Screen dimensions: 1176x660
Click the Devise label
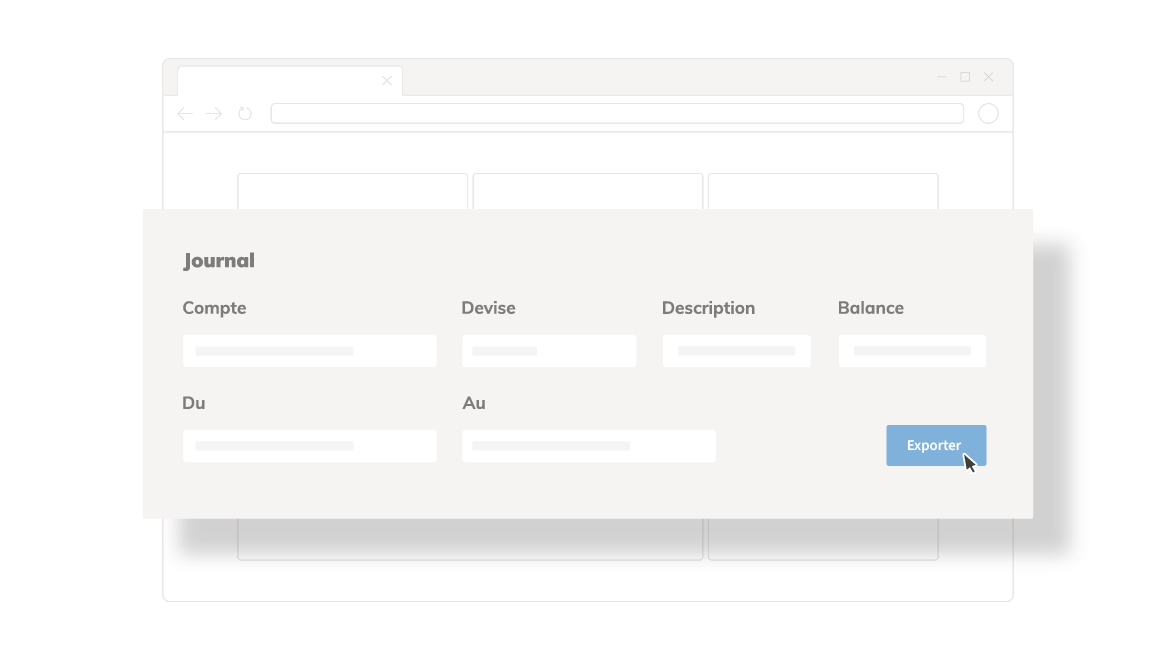click(x=488, y=308)
